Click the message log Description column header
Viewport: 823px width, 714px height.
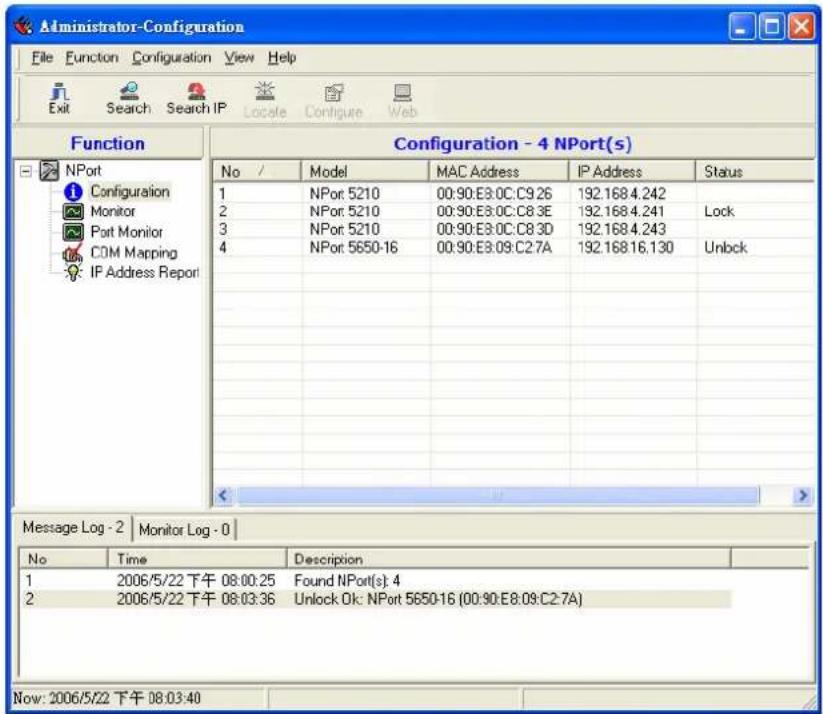tap(509, 559)
